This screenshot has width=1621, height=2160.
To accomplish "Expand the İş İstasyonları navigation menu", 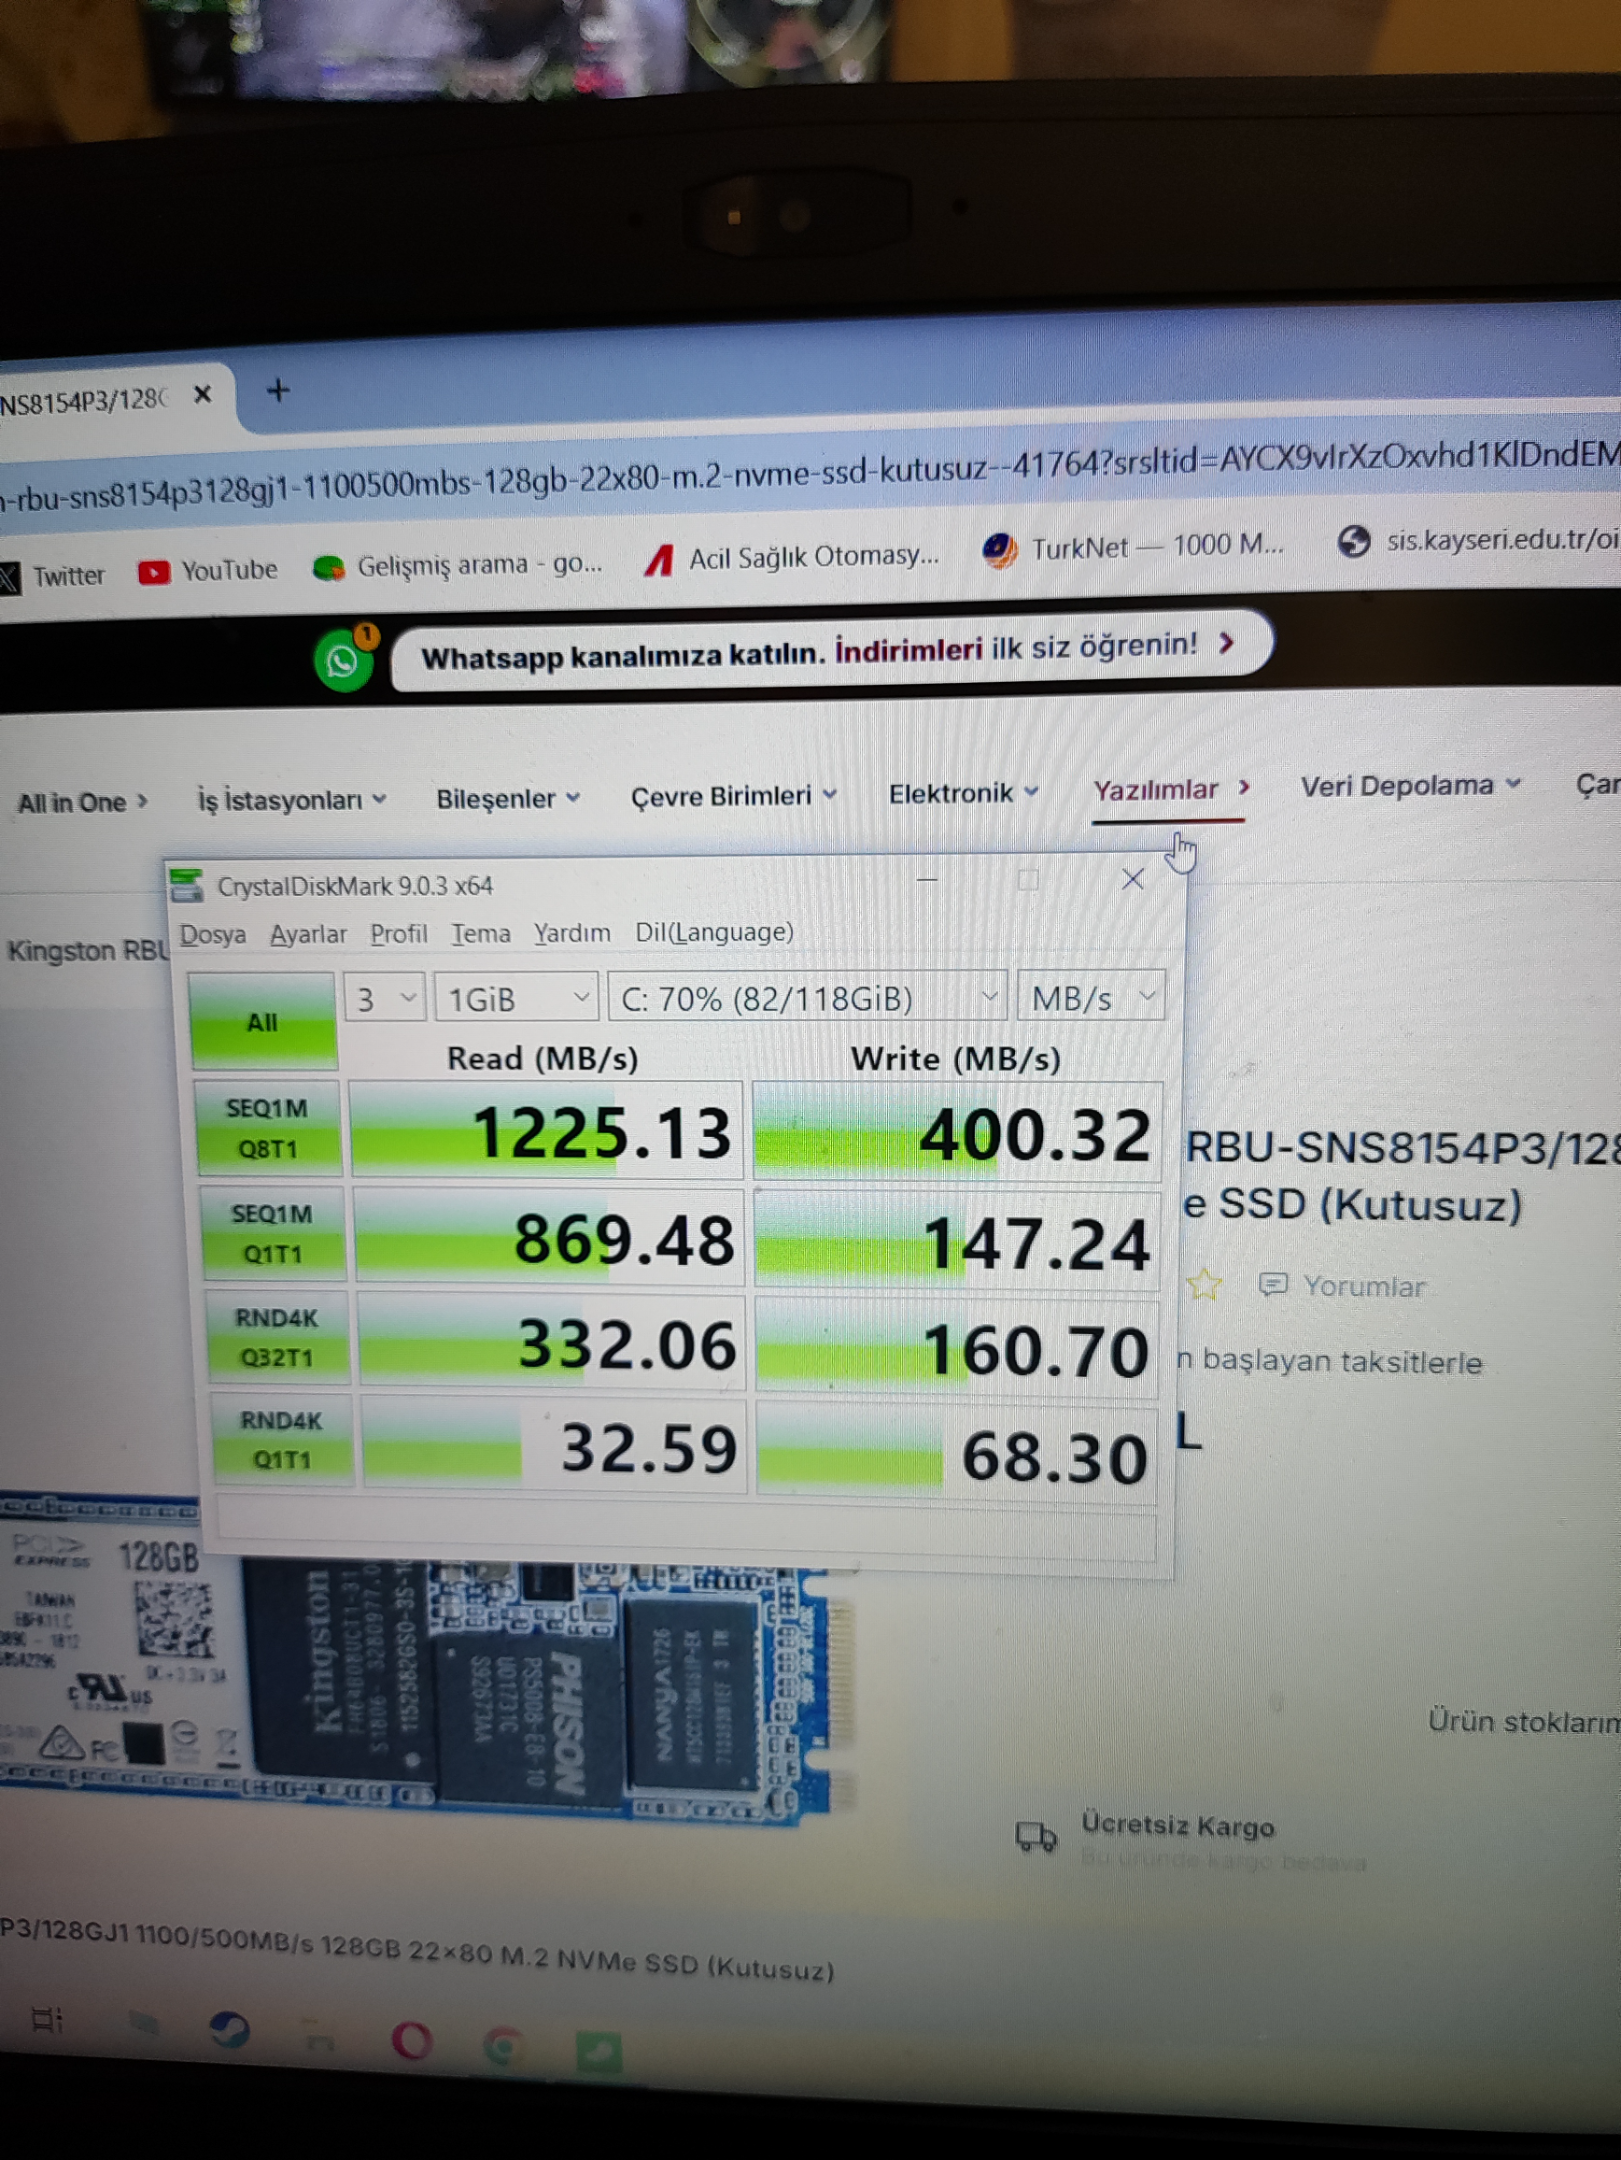I will point(291,801).
